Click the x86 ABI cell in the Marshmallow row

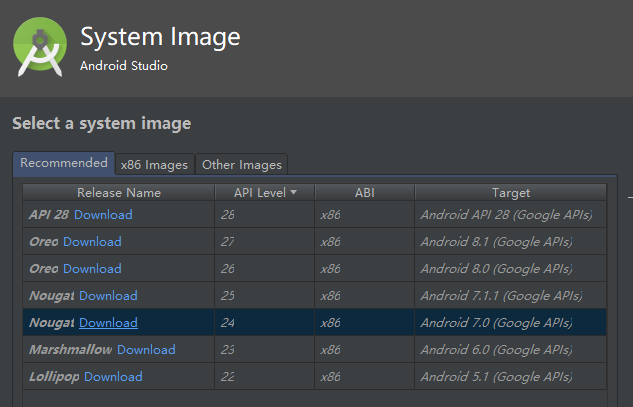click(x=365, y=350)
